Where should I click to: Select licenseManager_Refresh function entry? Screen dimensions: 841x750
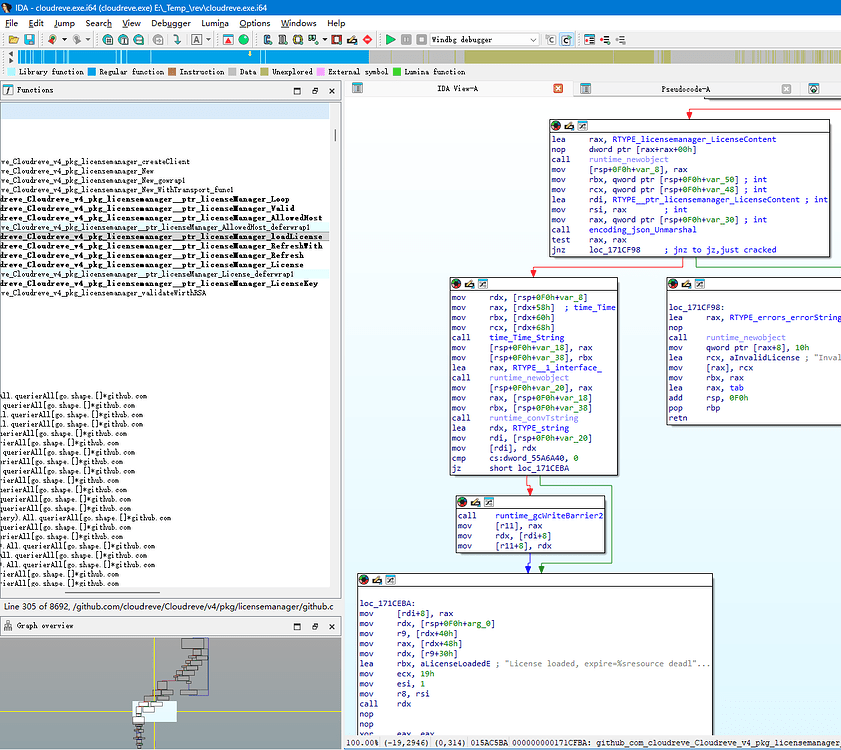[x=164, y=255]
